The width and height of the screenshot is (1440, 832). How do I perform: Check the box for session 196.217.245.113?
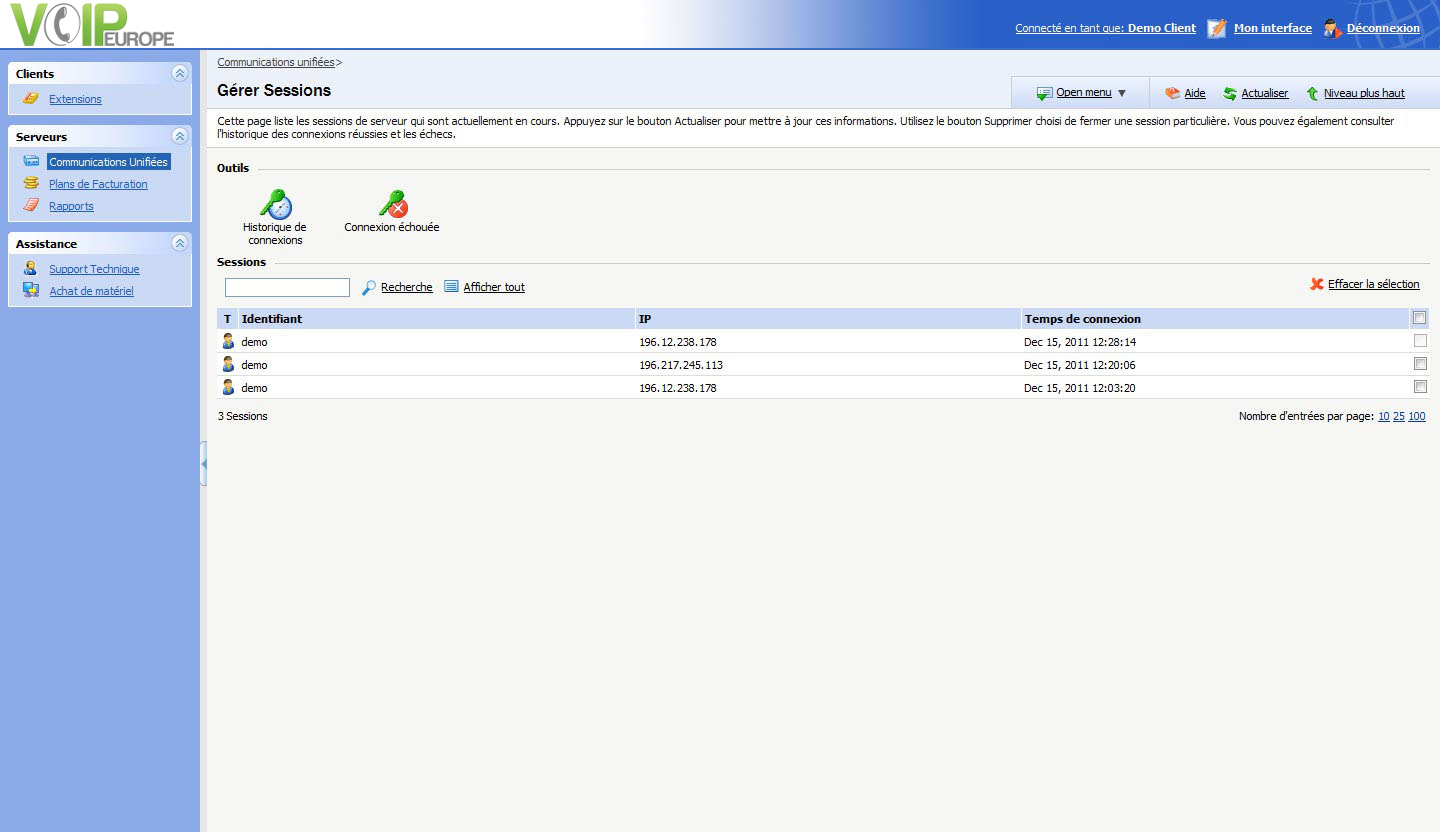click(x=1420, y=364)
